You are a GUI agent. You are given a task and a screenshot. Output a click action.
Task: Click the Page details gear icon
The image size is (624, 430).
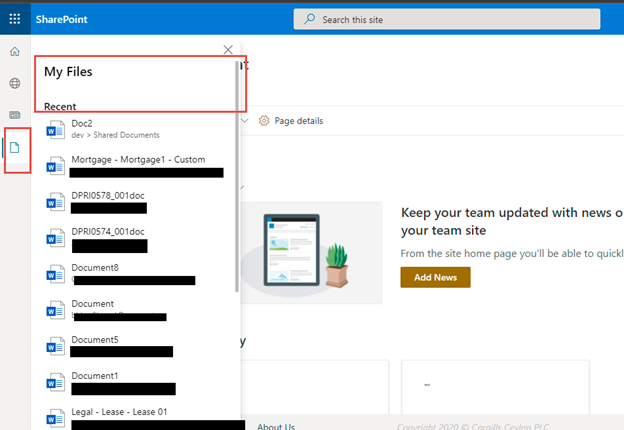pyautogui.click(x=265, y=121)
